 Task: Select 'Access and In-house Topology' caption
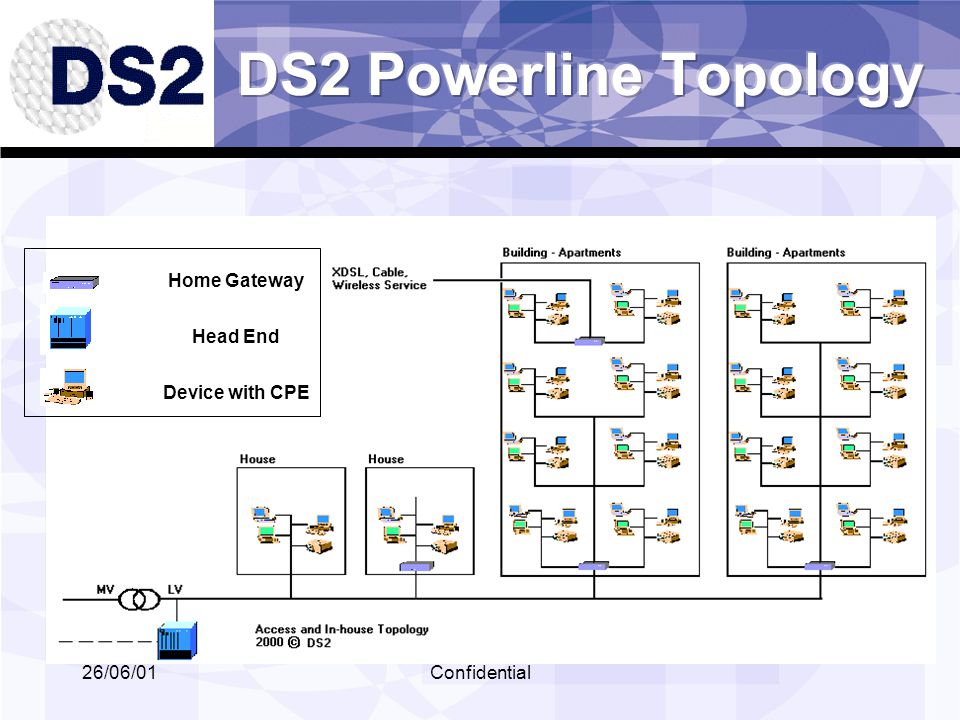[342, 629]
